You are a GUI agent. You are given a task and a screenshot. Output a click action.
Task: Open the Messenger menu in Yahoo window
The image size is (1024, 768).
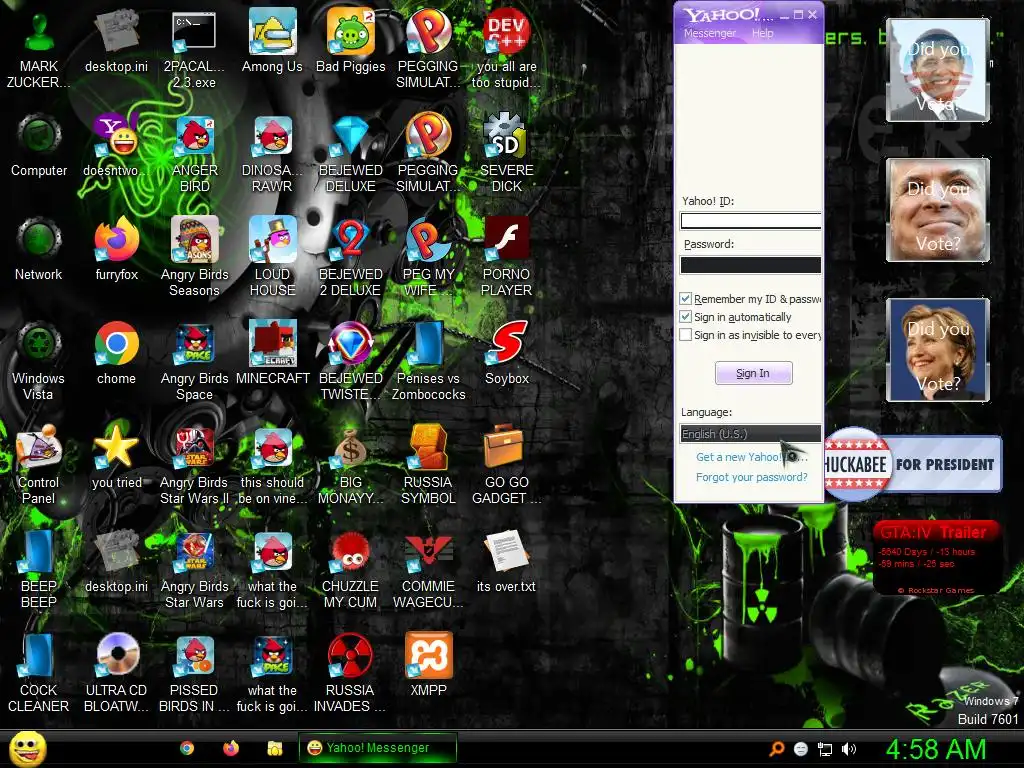[x=710, y=33]
